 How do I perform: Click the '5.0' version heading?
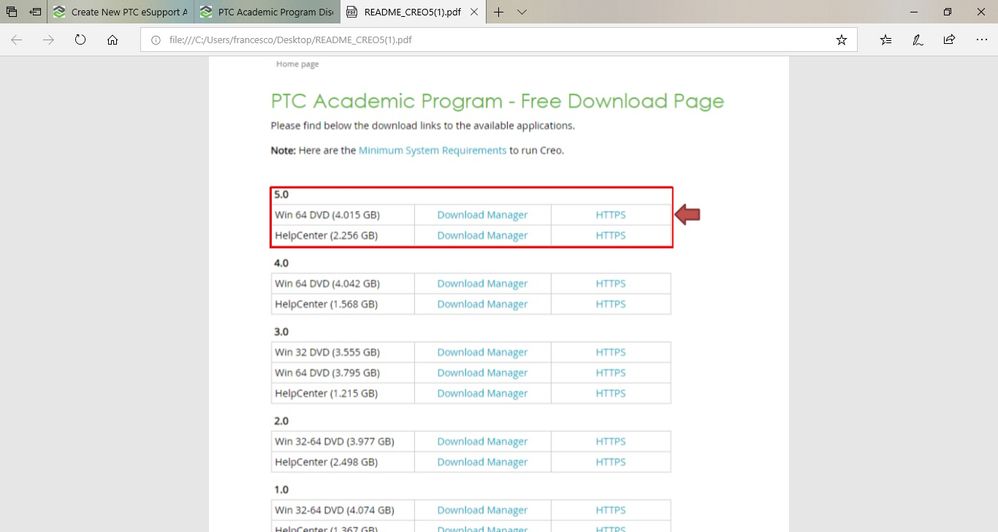(281, 195)
